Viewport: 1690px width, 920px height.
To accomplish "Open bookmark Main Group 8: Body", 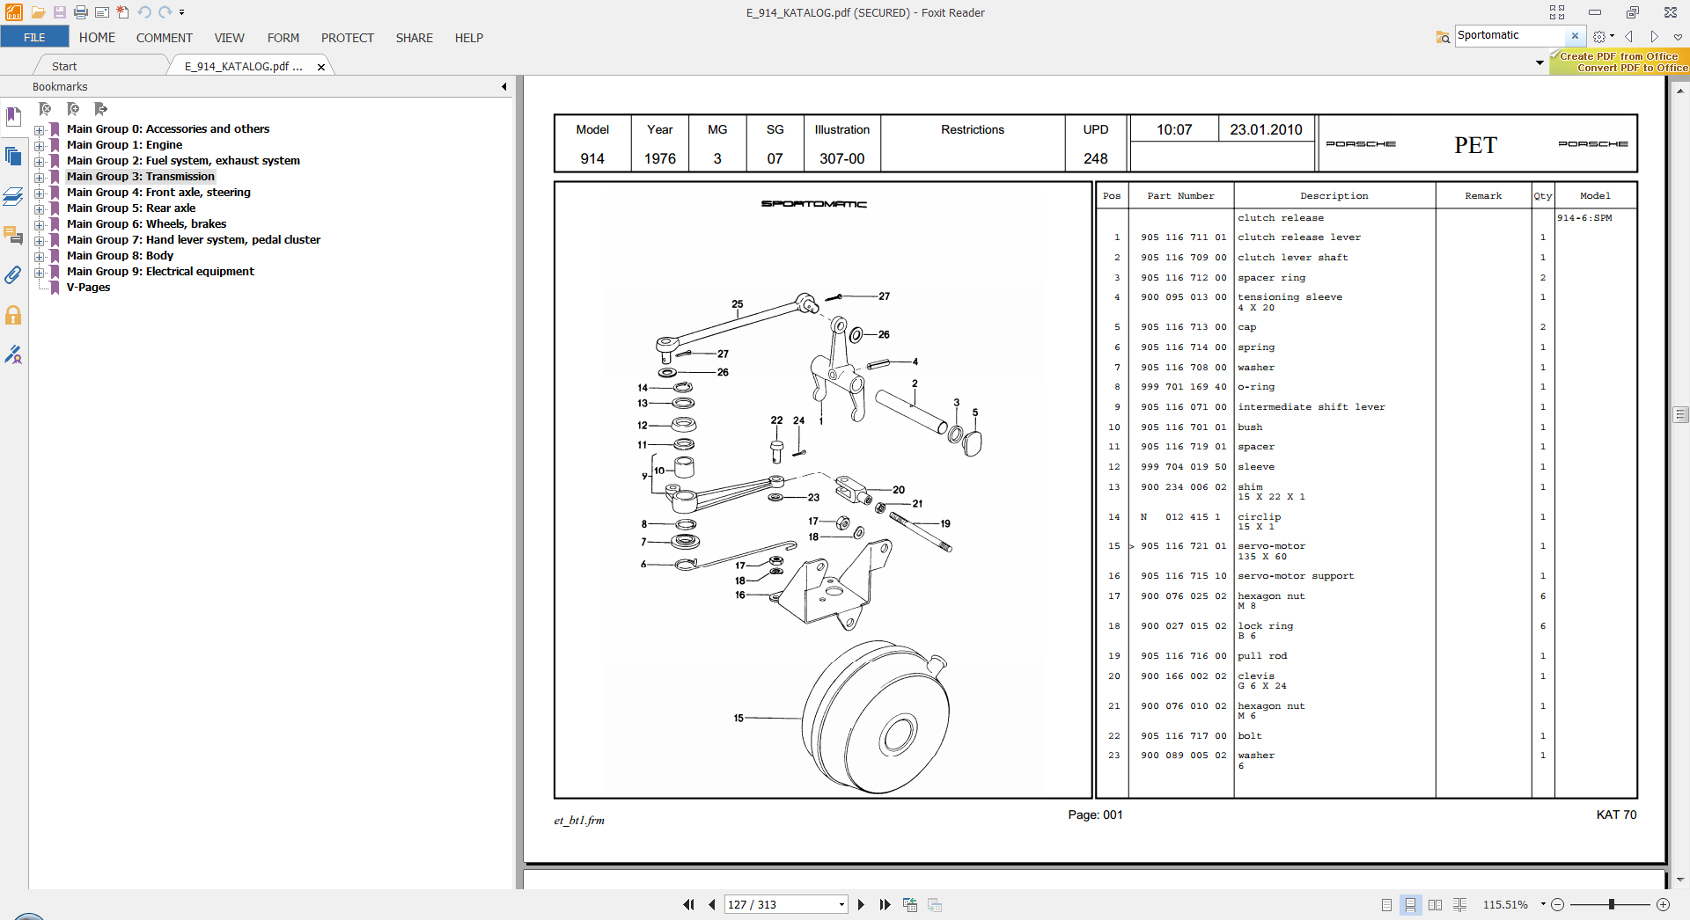I will click(120, 256).
